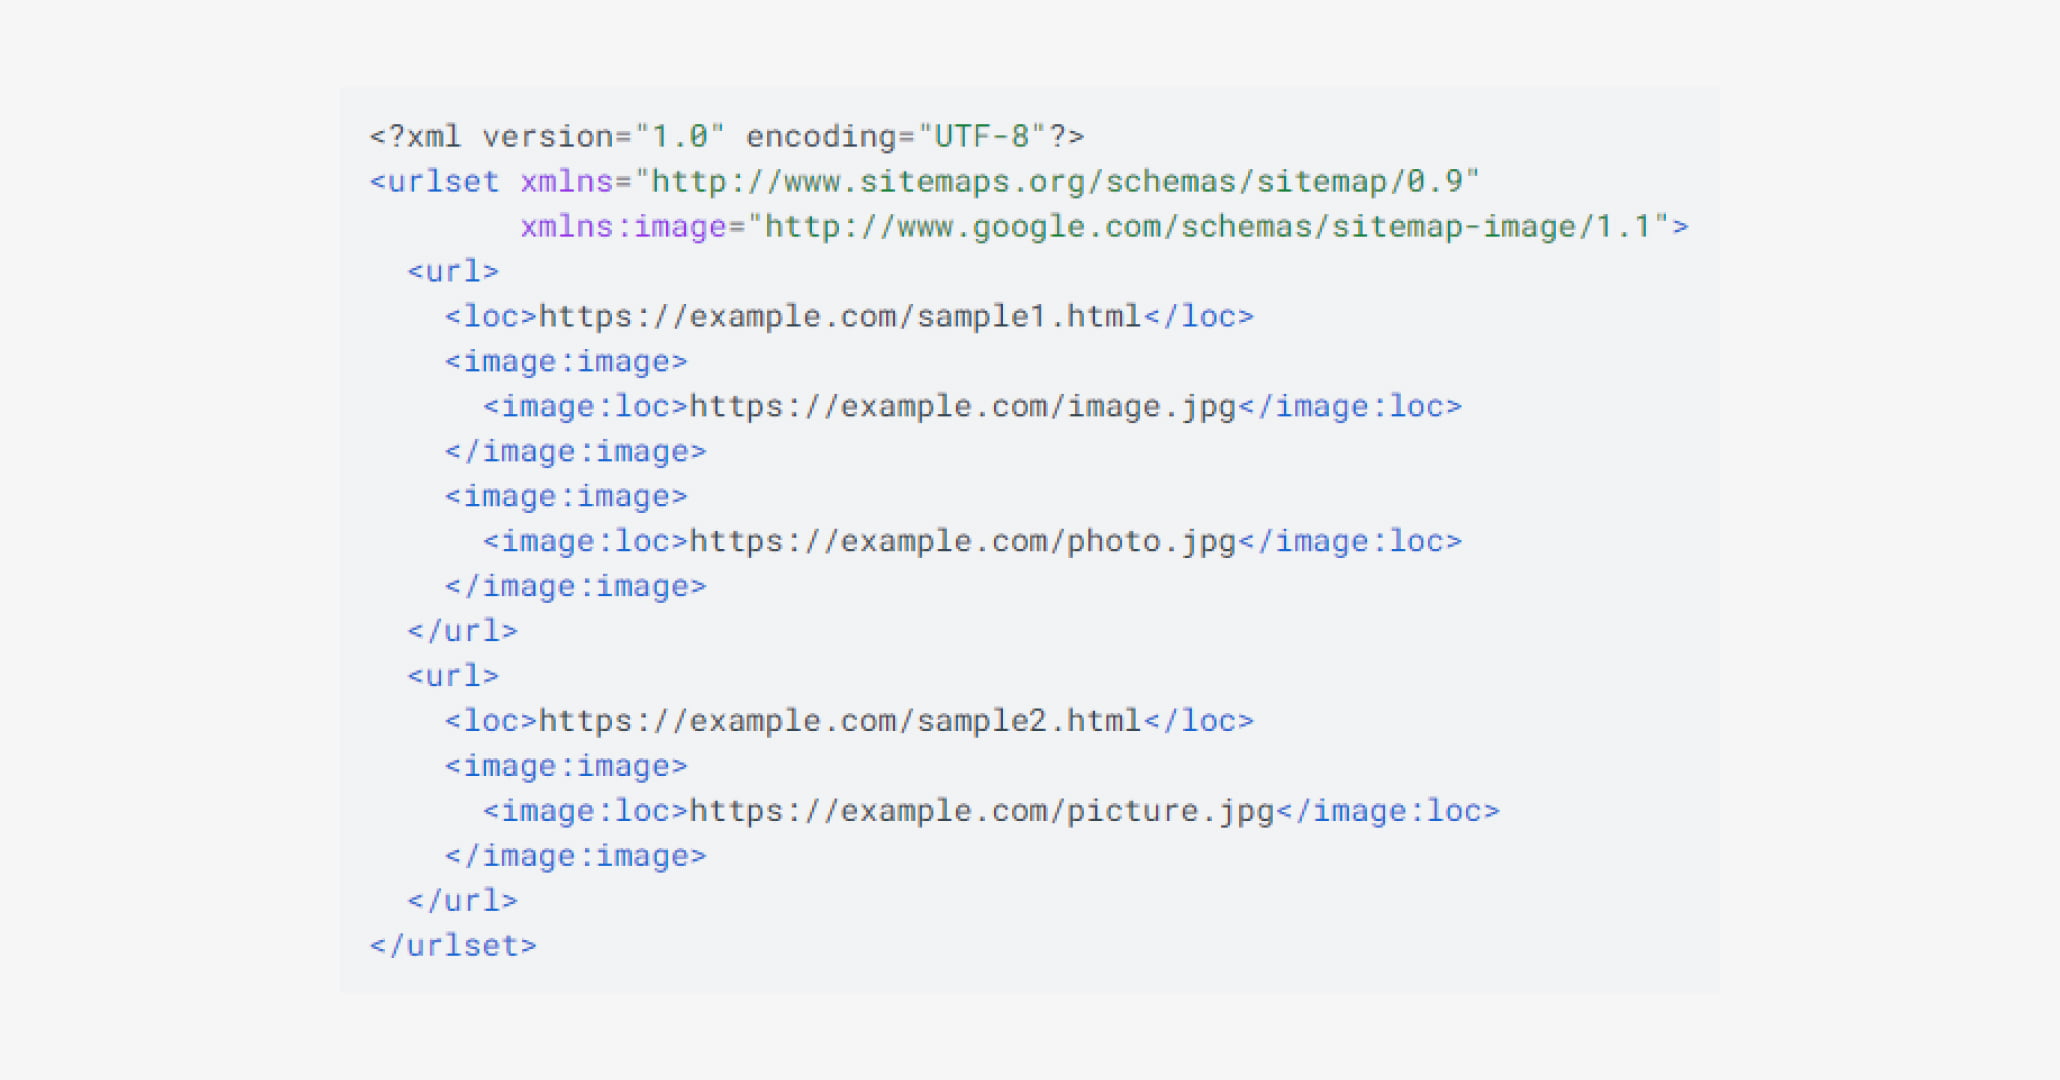Click the sitemaps.org schema URL
The height and width of the screenshot is (1080, 2060).
coord(1058,181)
